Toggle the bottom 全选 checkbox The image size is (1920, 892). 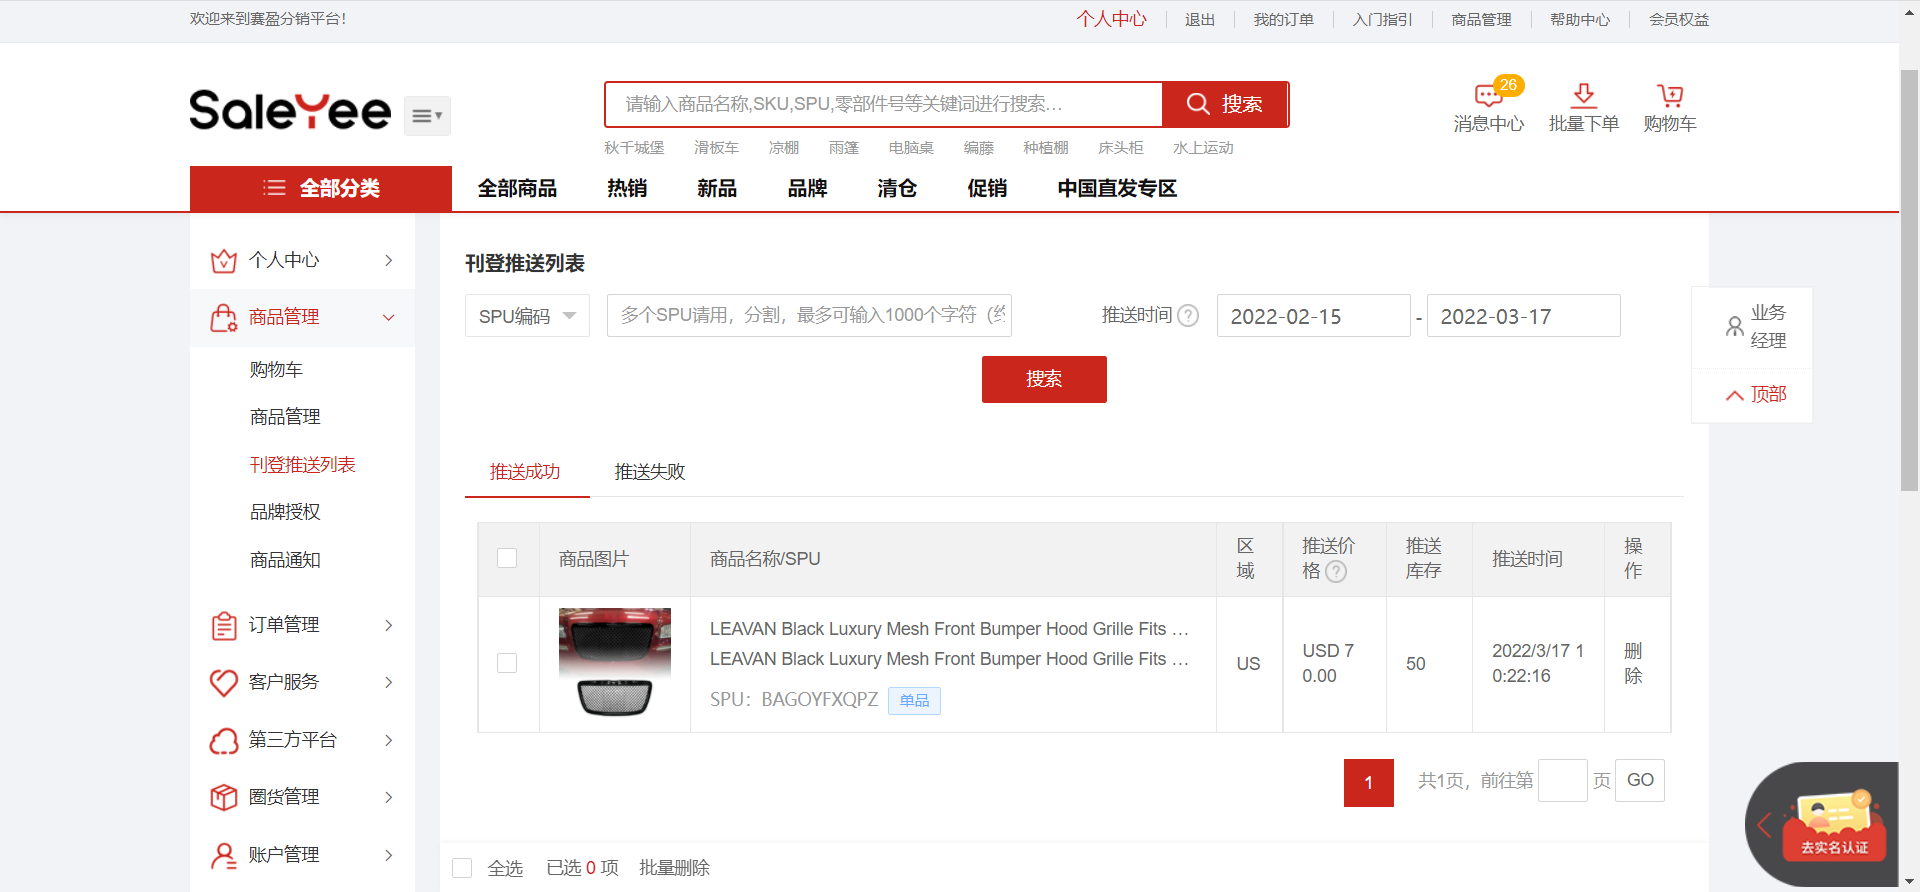tap(462, 868)
